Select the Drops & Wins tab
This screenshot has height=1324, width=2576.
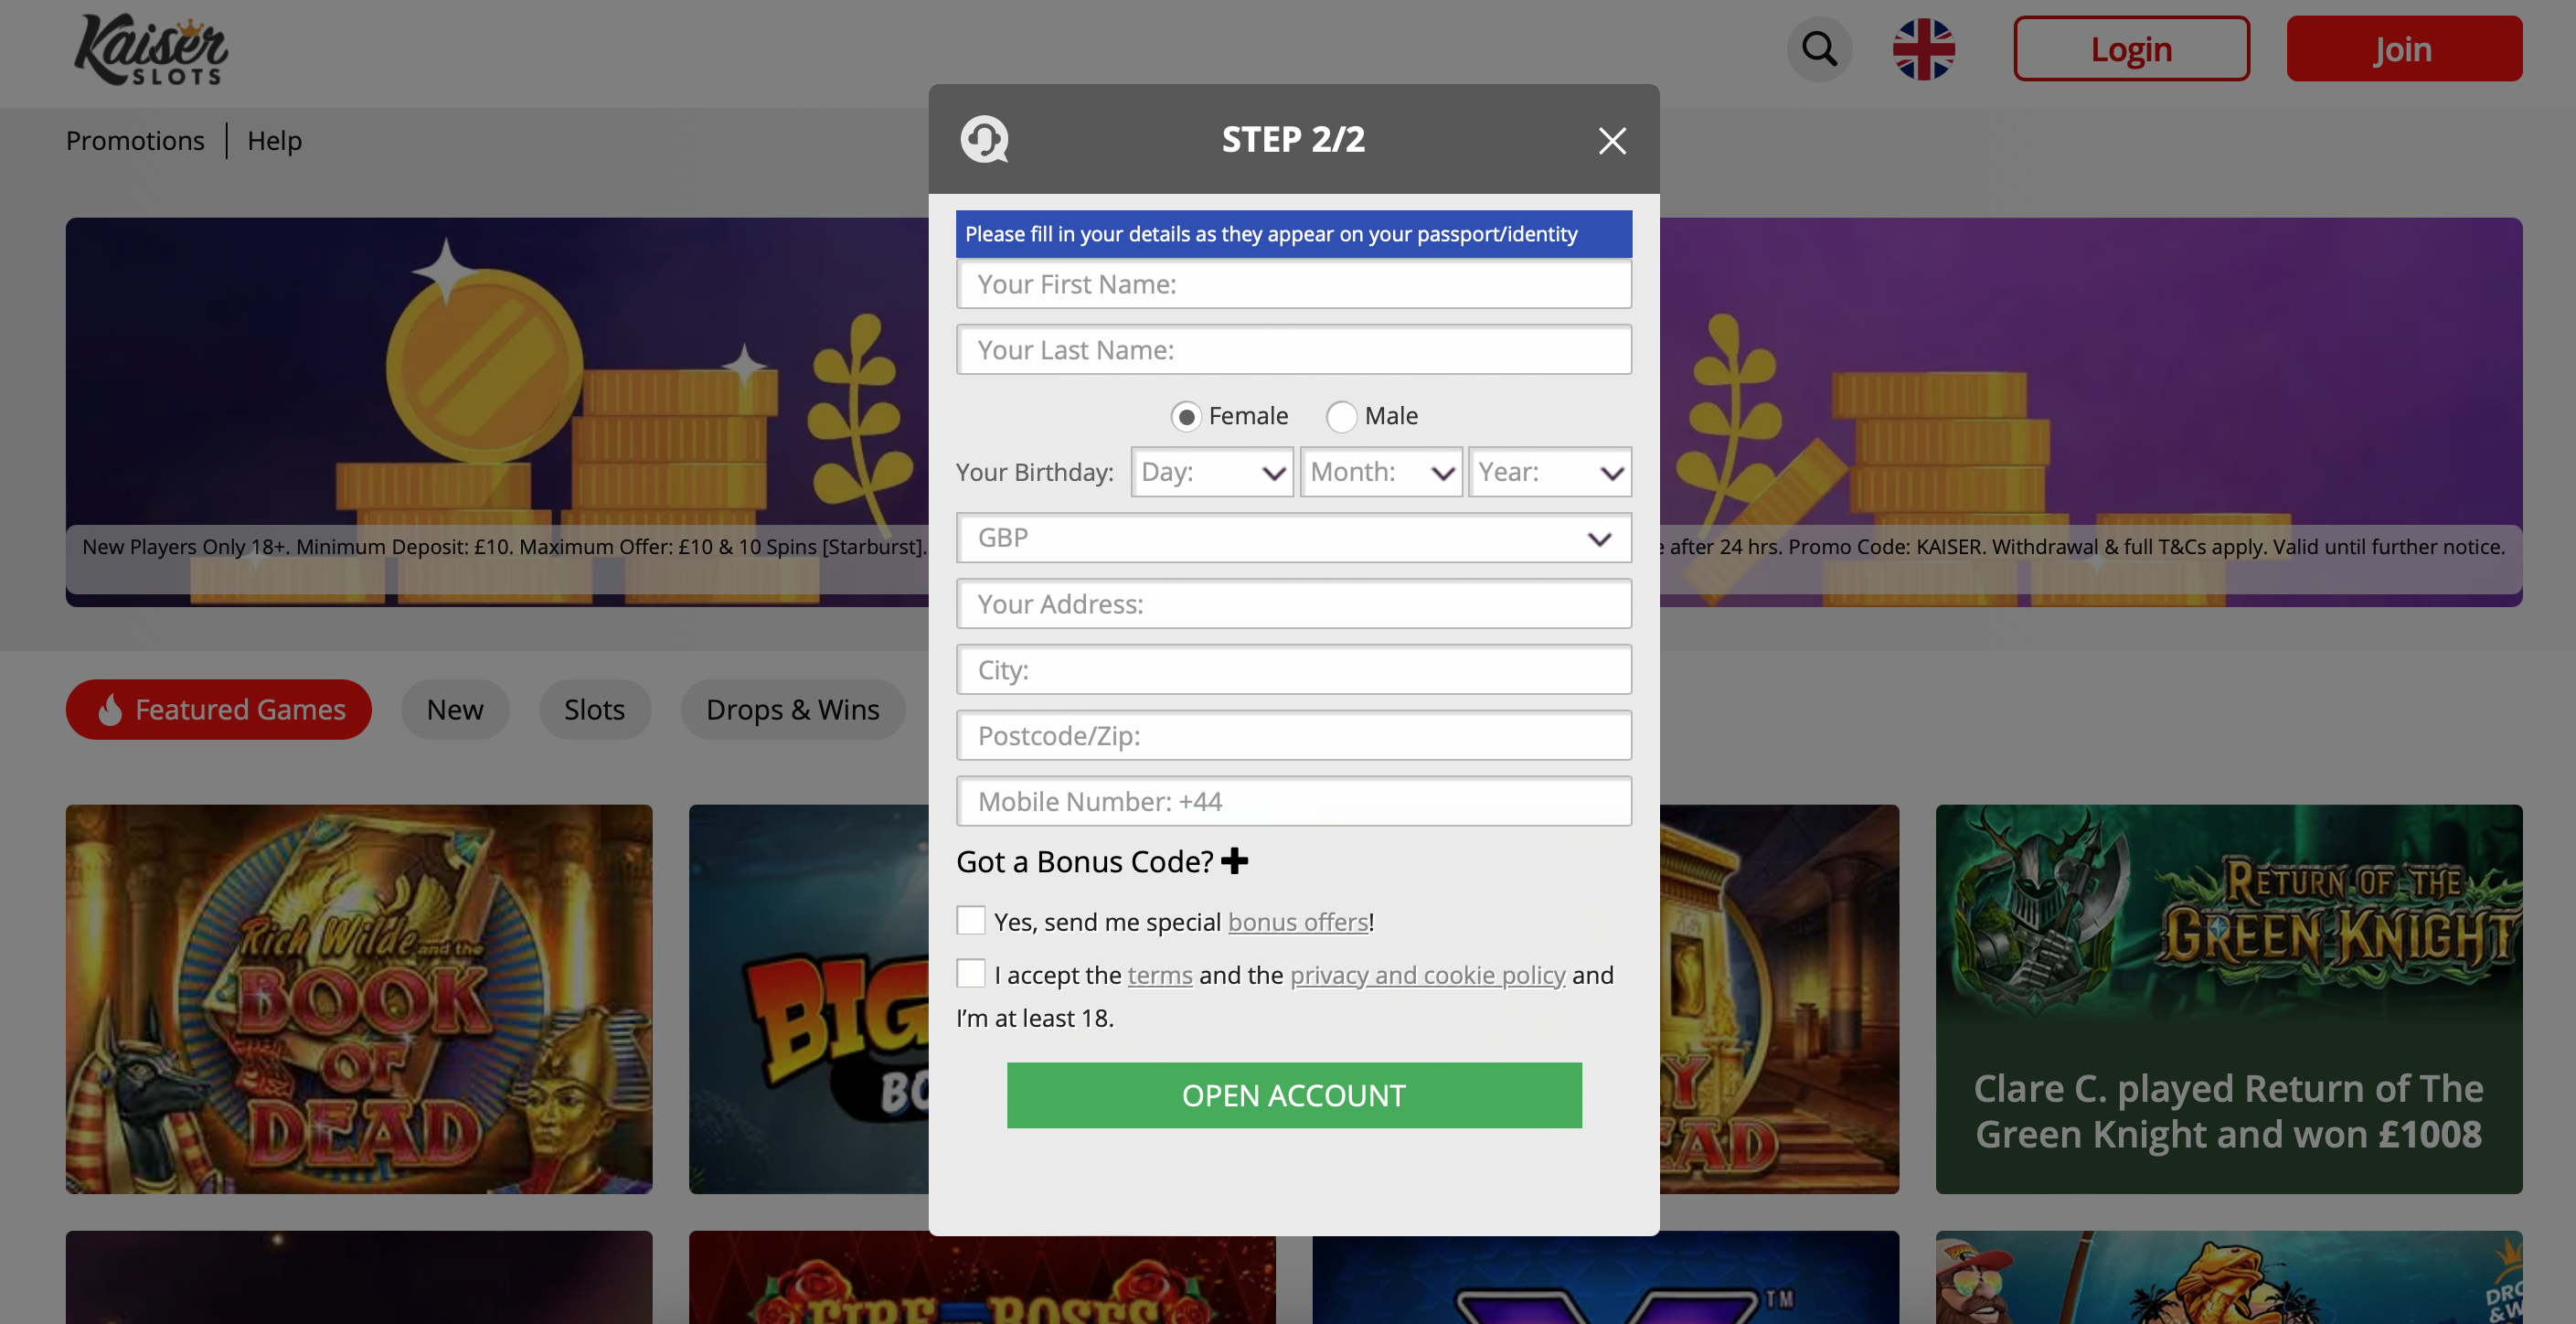tap(793, 710)
